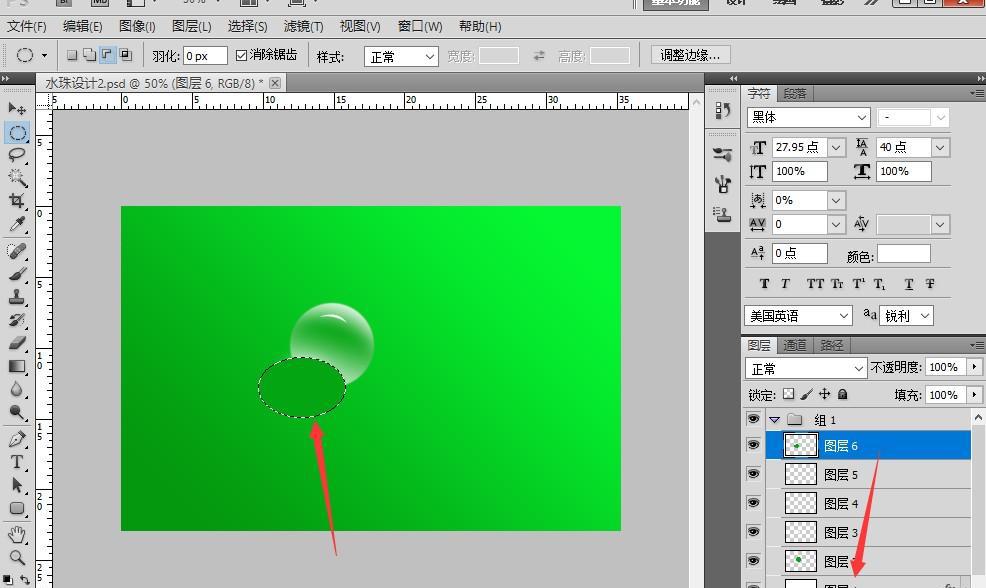Hide 图层 5 visibility eye
986x588 pixels.
tap(753, 474)
